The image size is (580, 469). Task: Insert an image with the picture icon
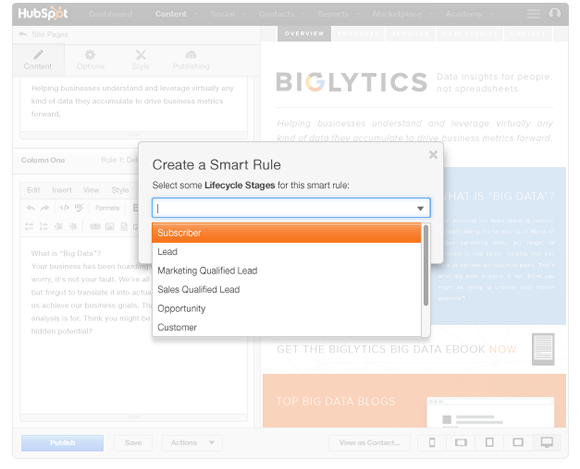coord(109,226)
